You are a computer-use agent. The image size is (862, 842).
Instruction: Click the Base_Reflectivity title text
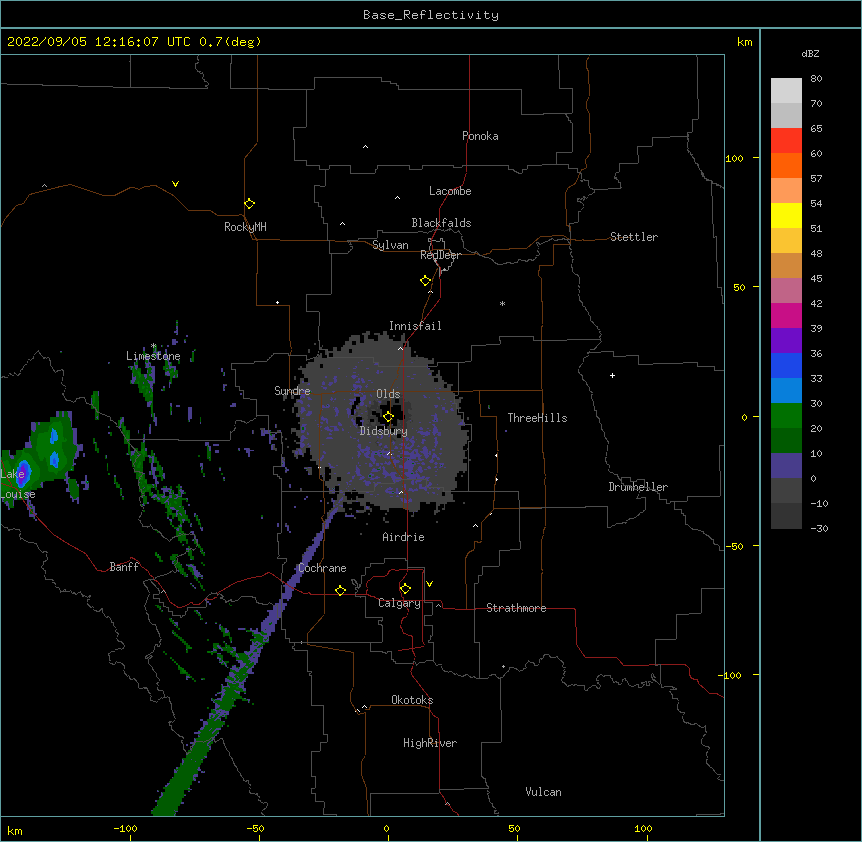[431, 15]
